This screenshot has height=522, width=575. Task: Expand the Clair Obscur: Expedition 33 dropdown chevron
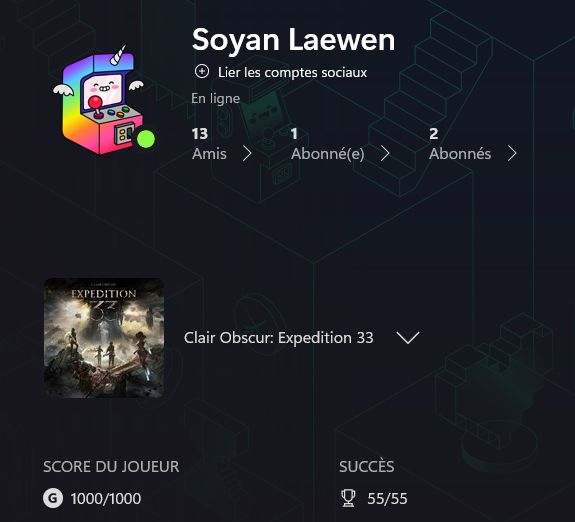coord(408,337)
